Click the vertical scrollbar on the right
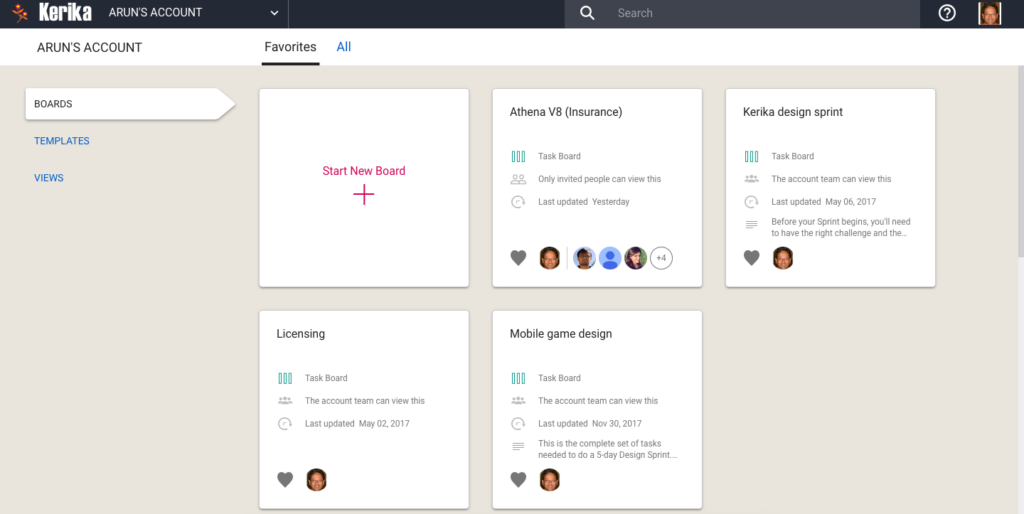Viewport: 1024px width, 514px height. [1021, 160]
